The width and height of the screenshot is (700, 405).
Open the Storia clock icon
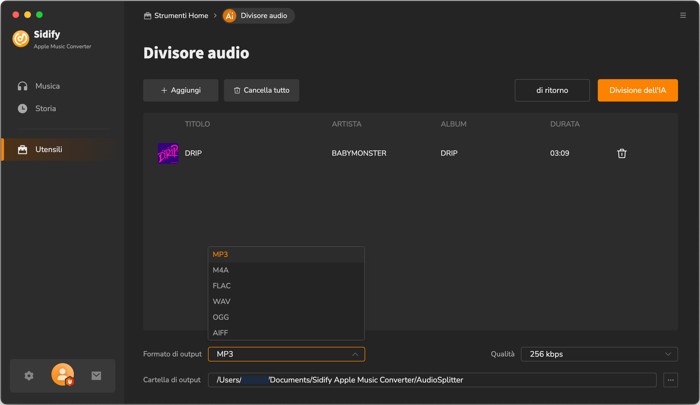tap(22, 109)
